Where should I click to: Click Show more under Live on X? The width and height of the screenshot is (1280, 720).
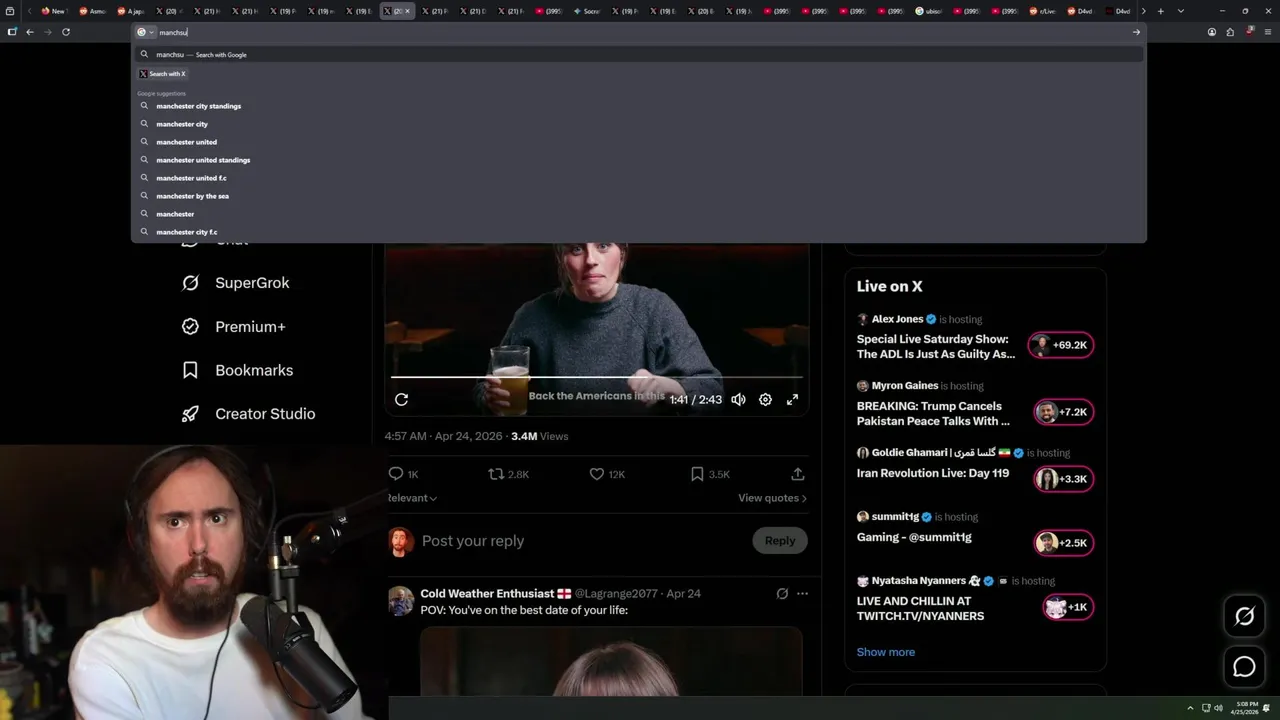885,652
